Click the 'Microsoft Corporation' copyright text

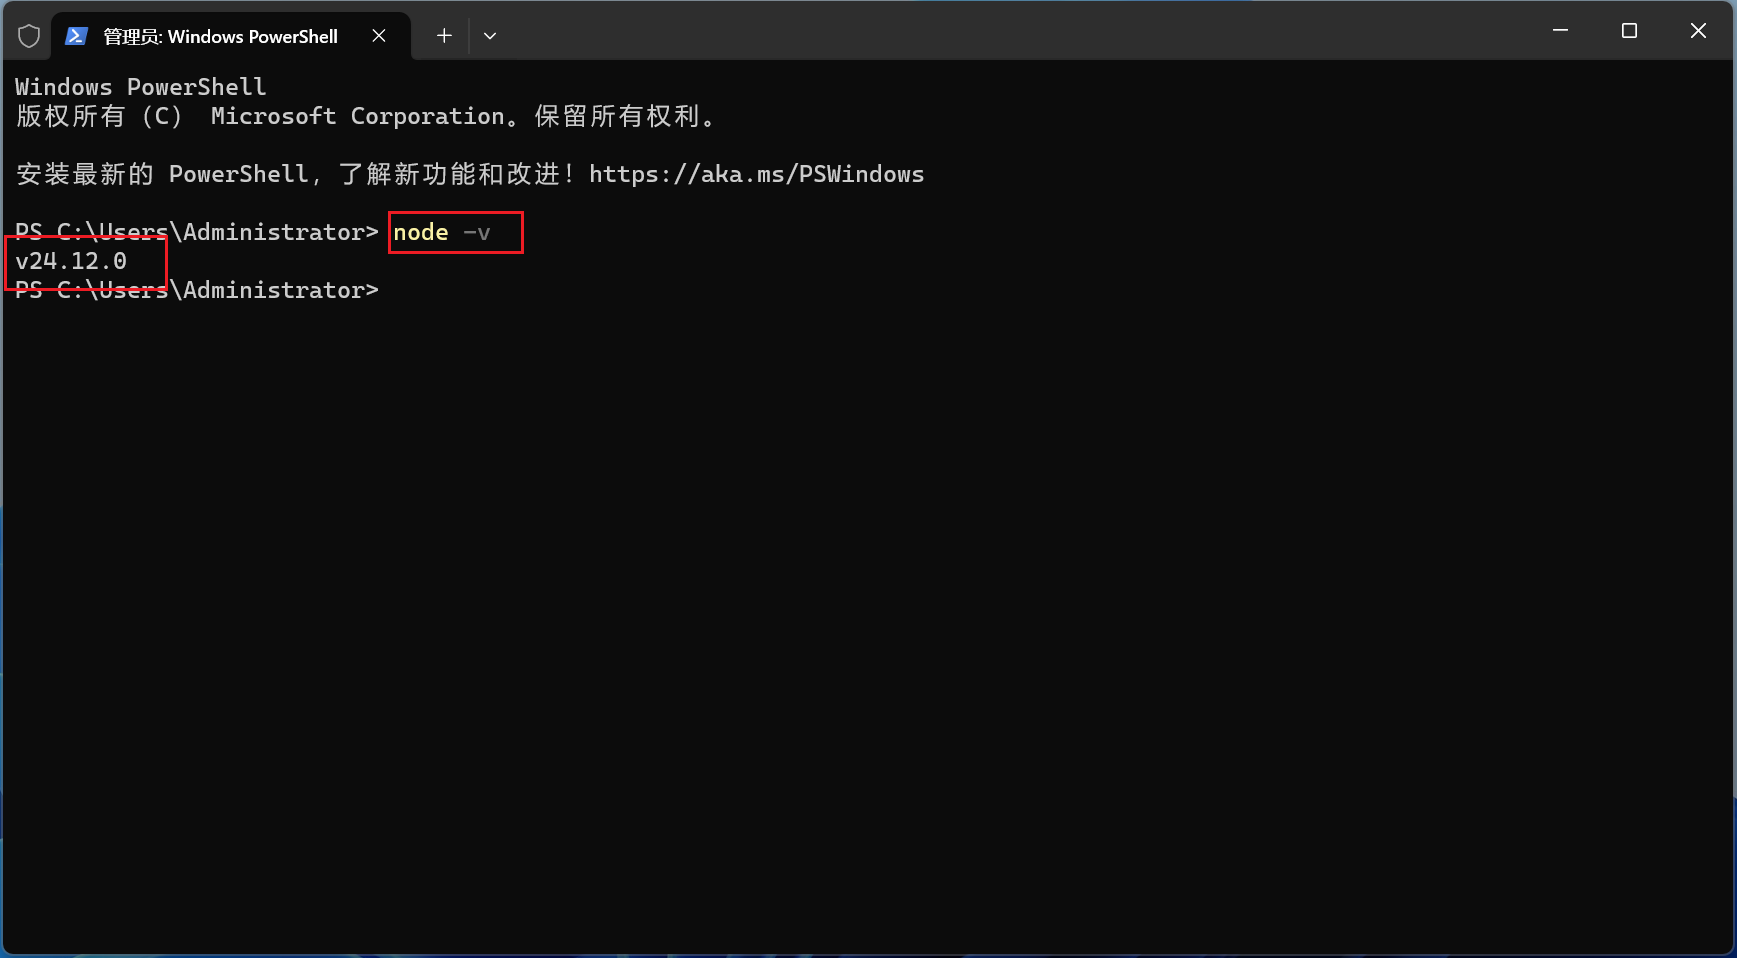[357, 116]
